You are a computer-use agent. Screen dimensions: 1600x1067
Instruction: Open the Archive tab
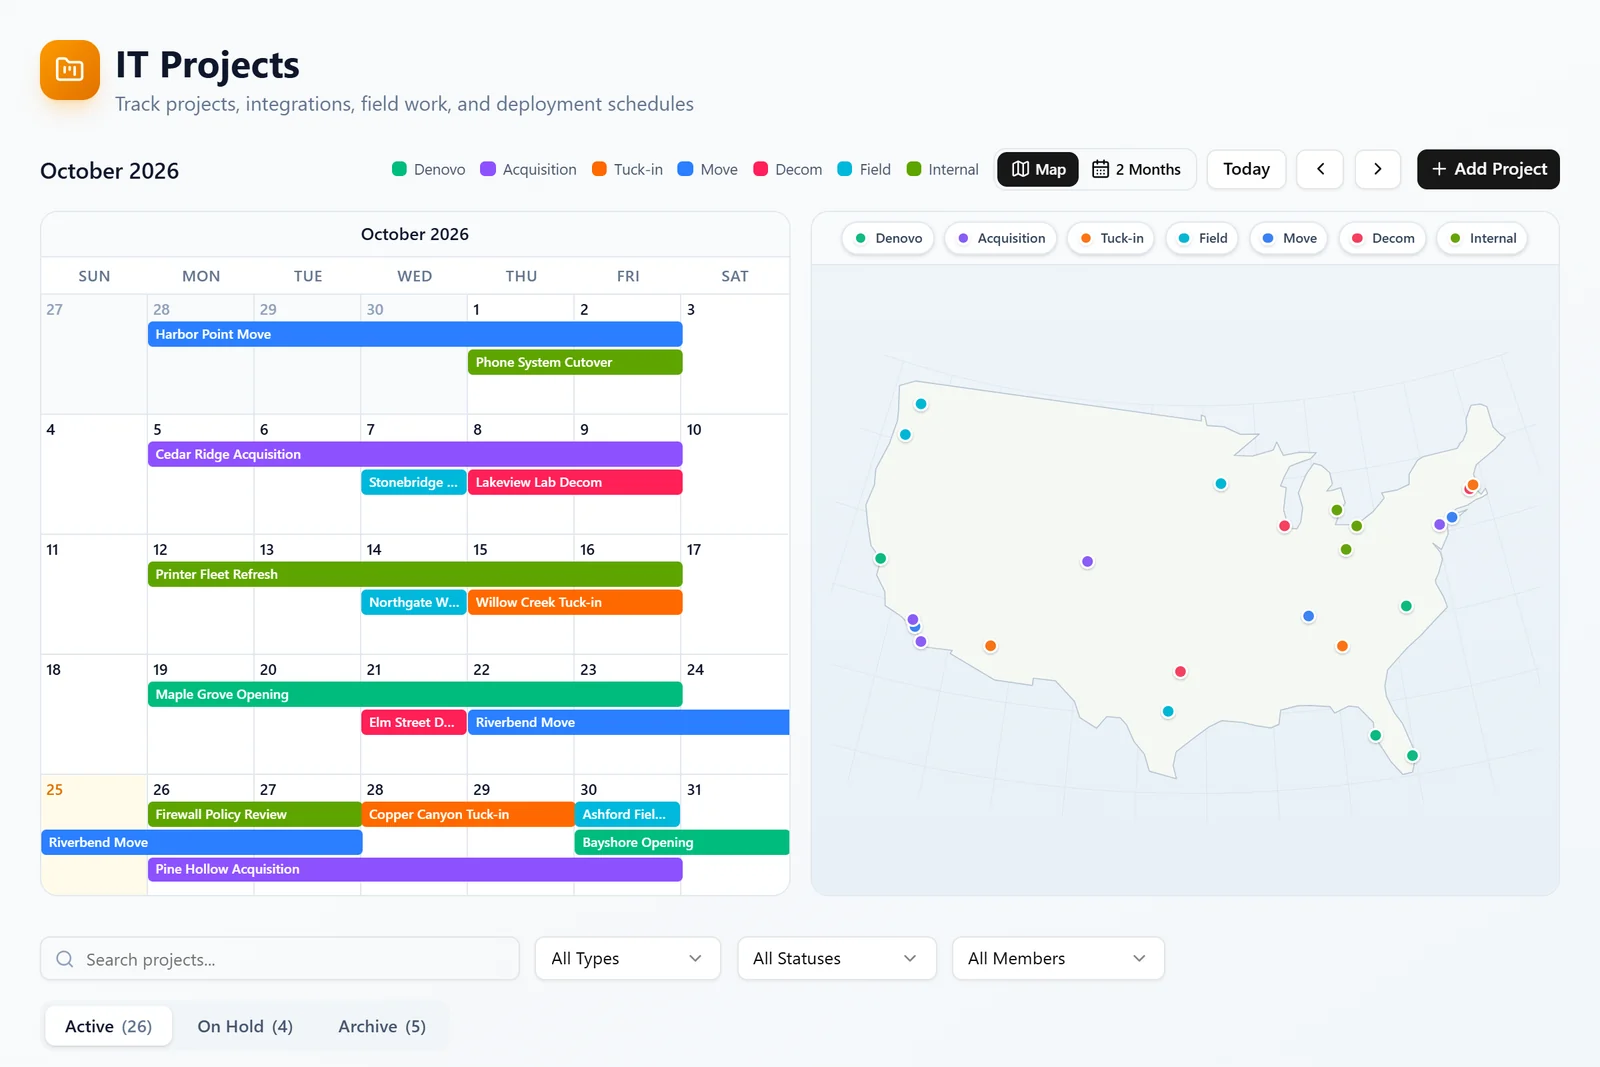[x=382, y=1026]
